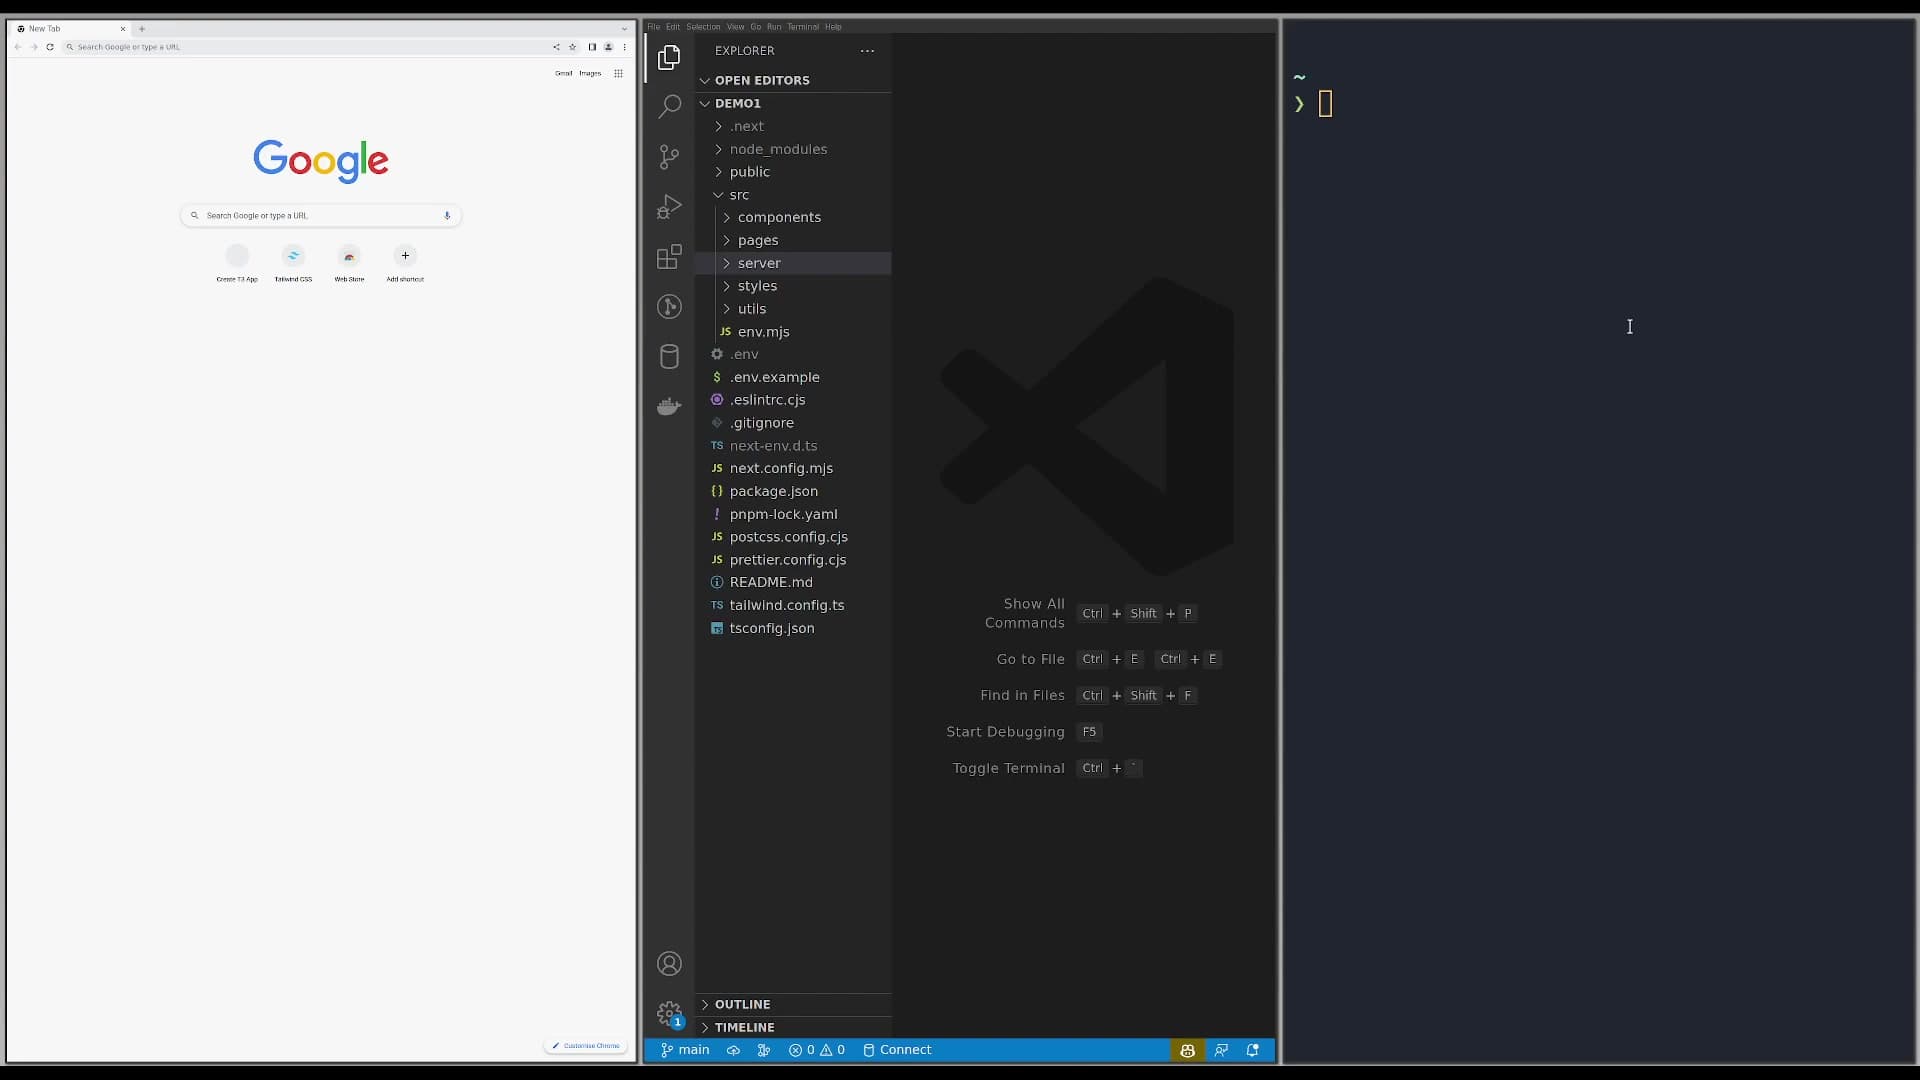
Task: Open Source Control view icon
Action: pyautogui.click(x=669, y=156)
